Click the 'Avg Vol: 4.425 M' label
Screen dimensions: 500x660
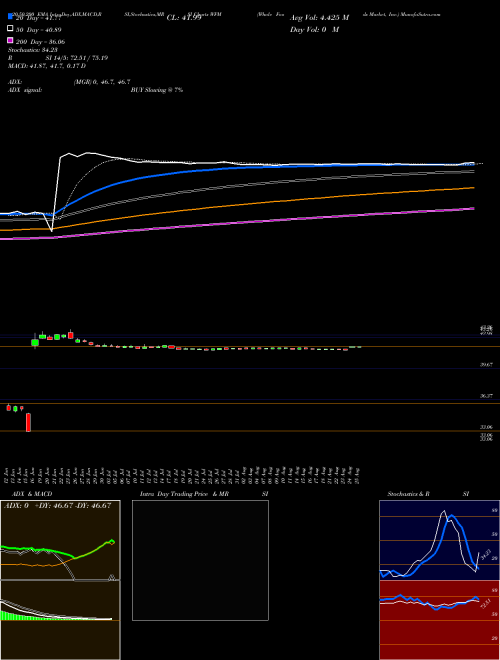pos(319,18)
